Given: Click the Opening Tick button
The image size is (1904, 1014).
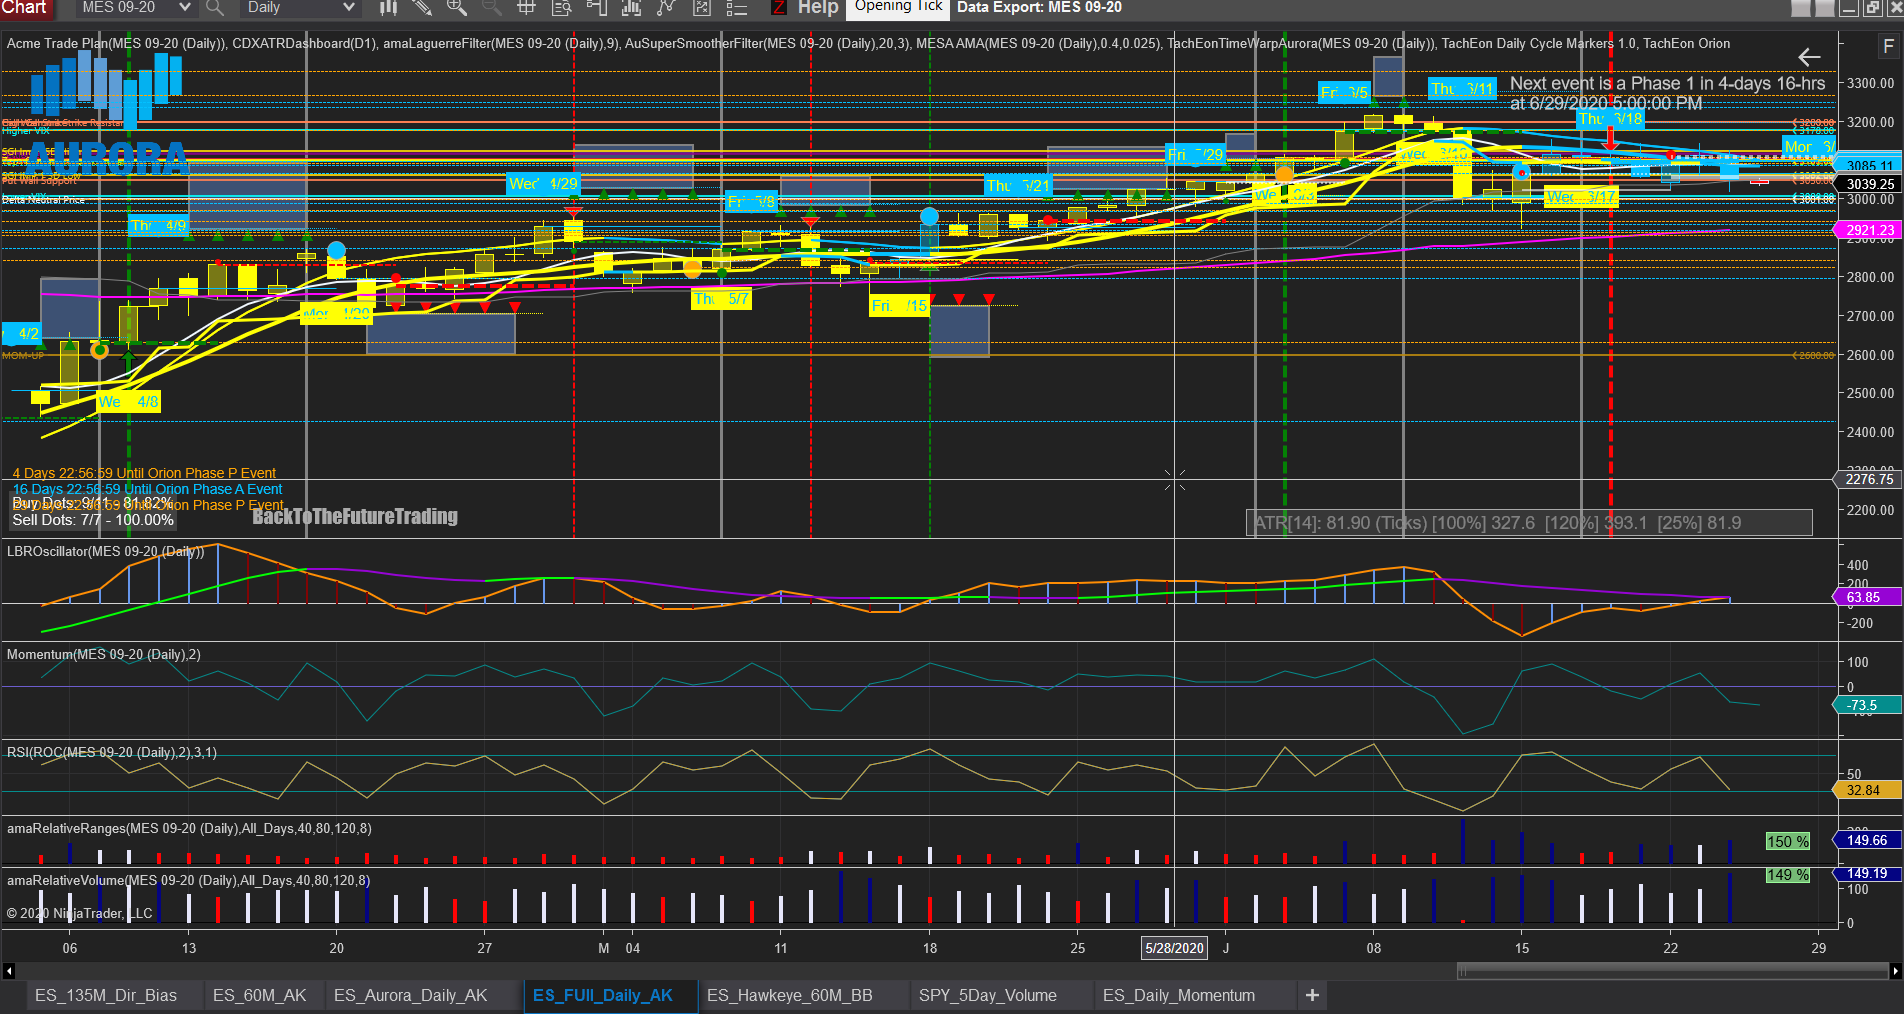Looking at the screenshot, I should [x=898, y=8].
